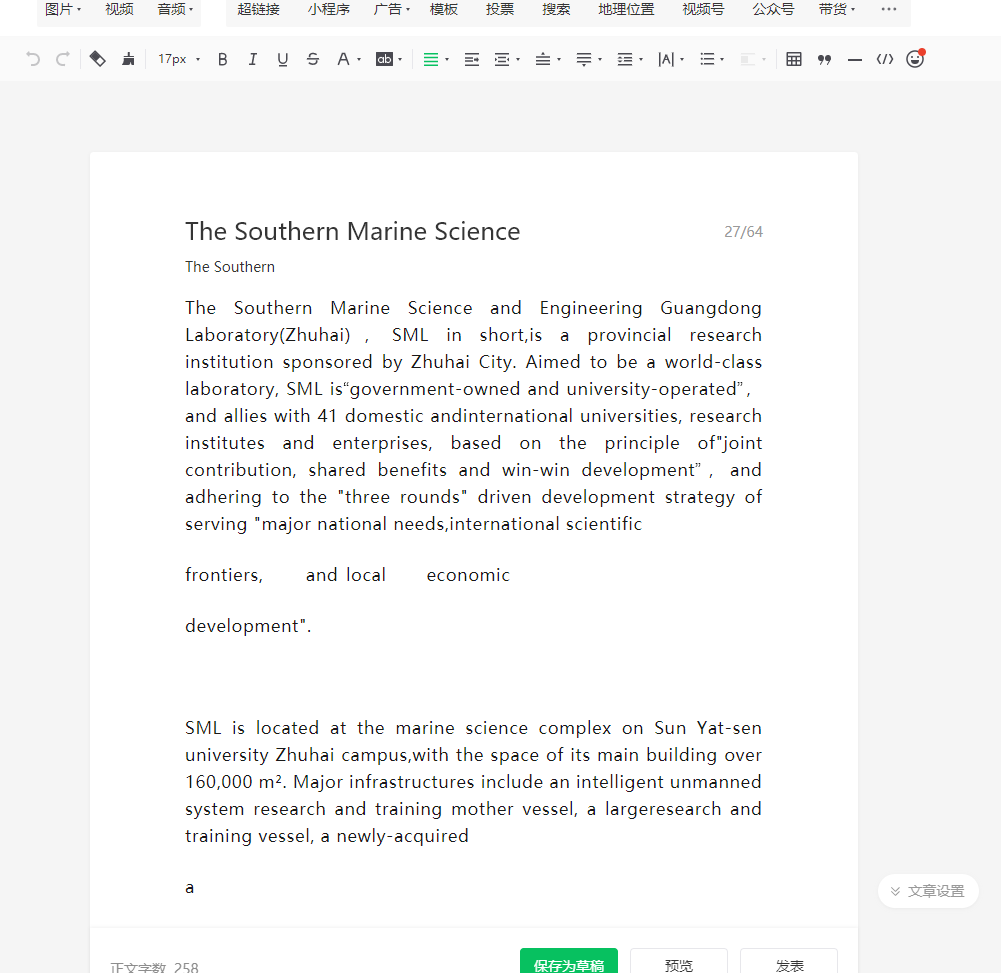Click the word "economic" in body
Image resolution: width=1001 pixels, height=973 pixels.
(468, 575)
